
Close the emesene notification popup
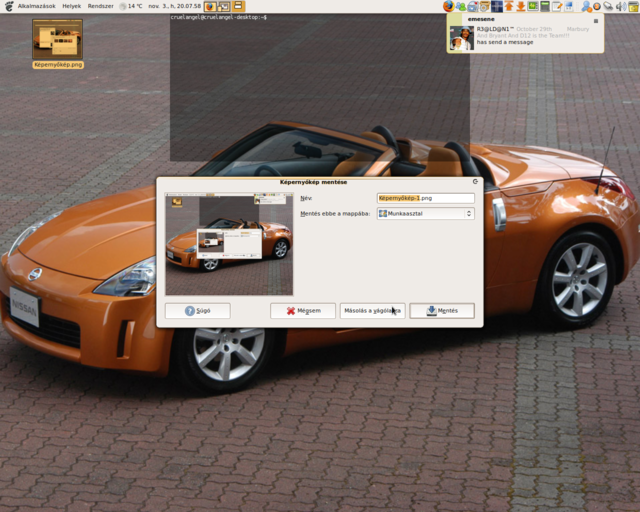596,20
